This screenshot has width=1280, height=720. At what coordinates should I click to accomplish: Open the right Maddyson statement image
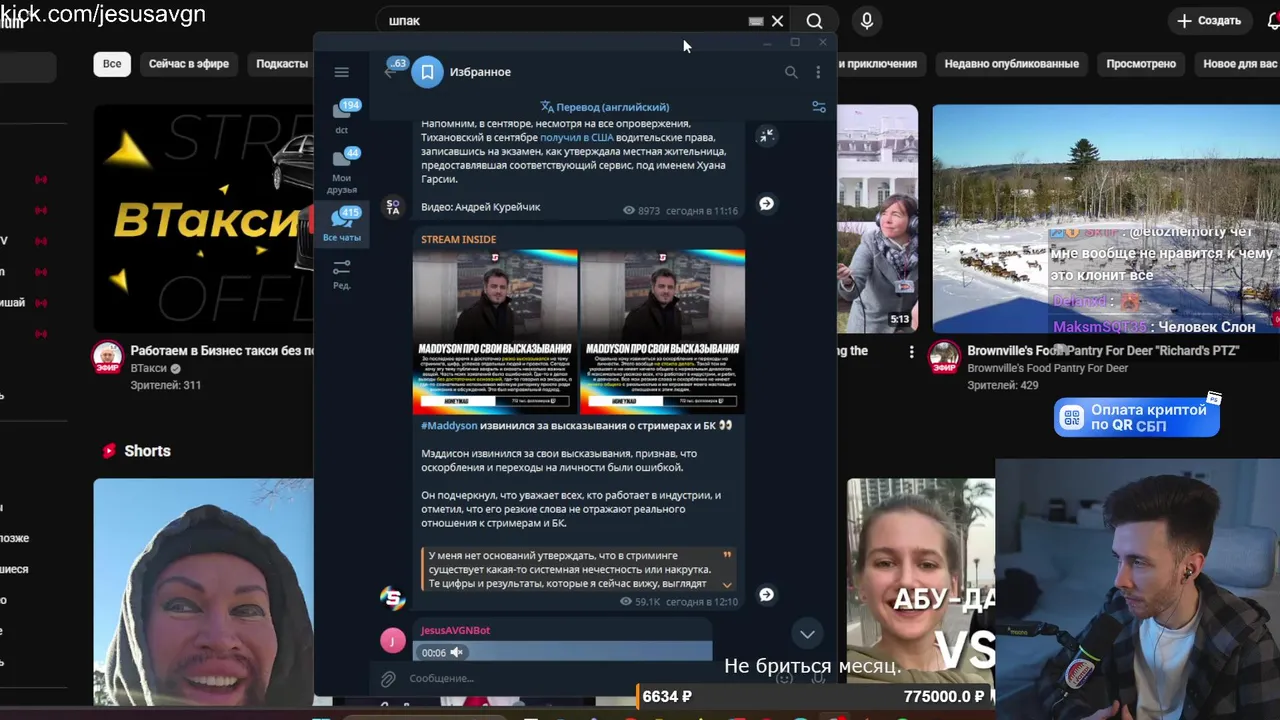click(662, 331)
